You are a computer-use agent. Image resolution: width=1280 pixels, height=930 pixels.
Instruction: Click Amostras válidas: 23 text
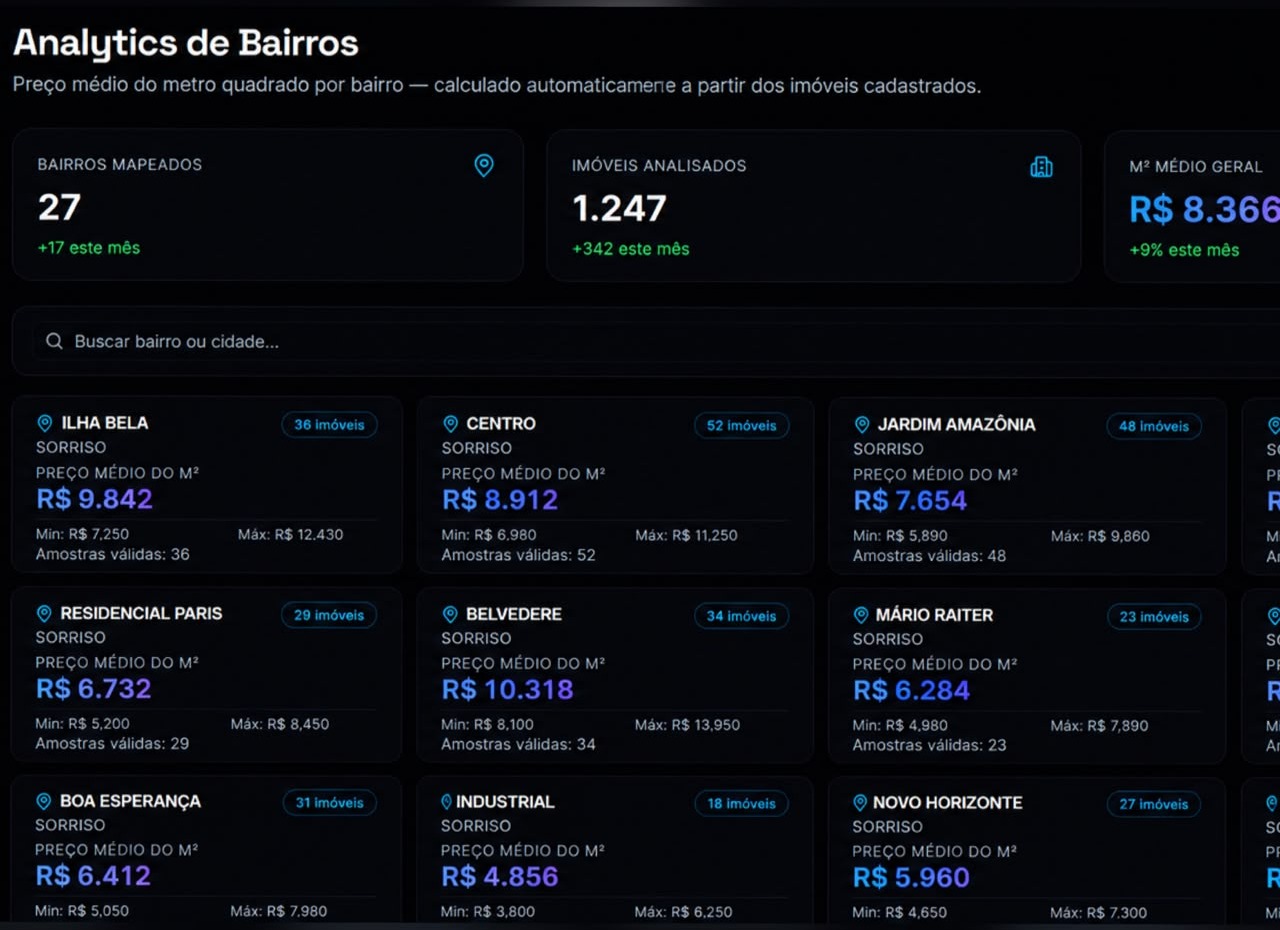[x=929, y=745]
